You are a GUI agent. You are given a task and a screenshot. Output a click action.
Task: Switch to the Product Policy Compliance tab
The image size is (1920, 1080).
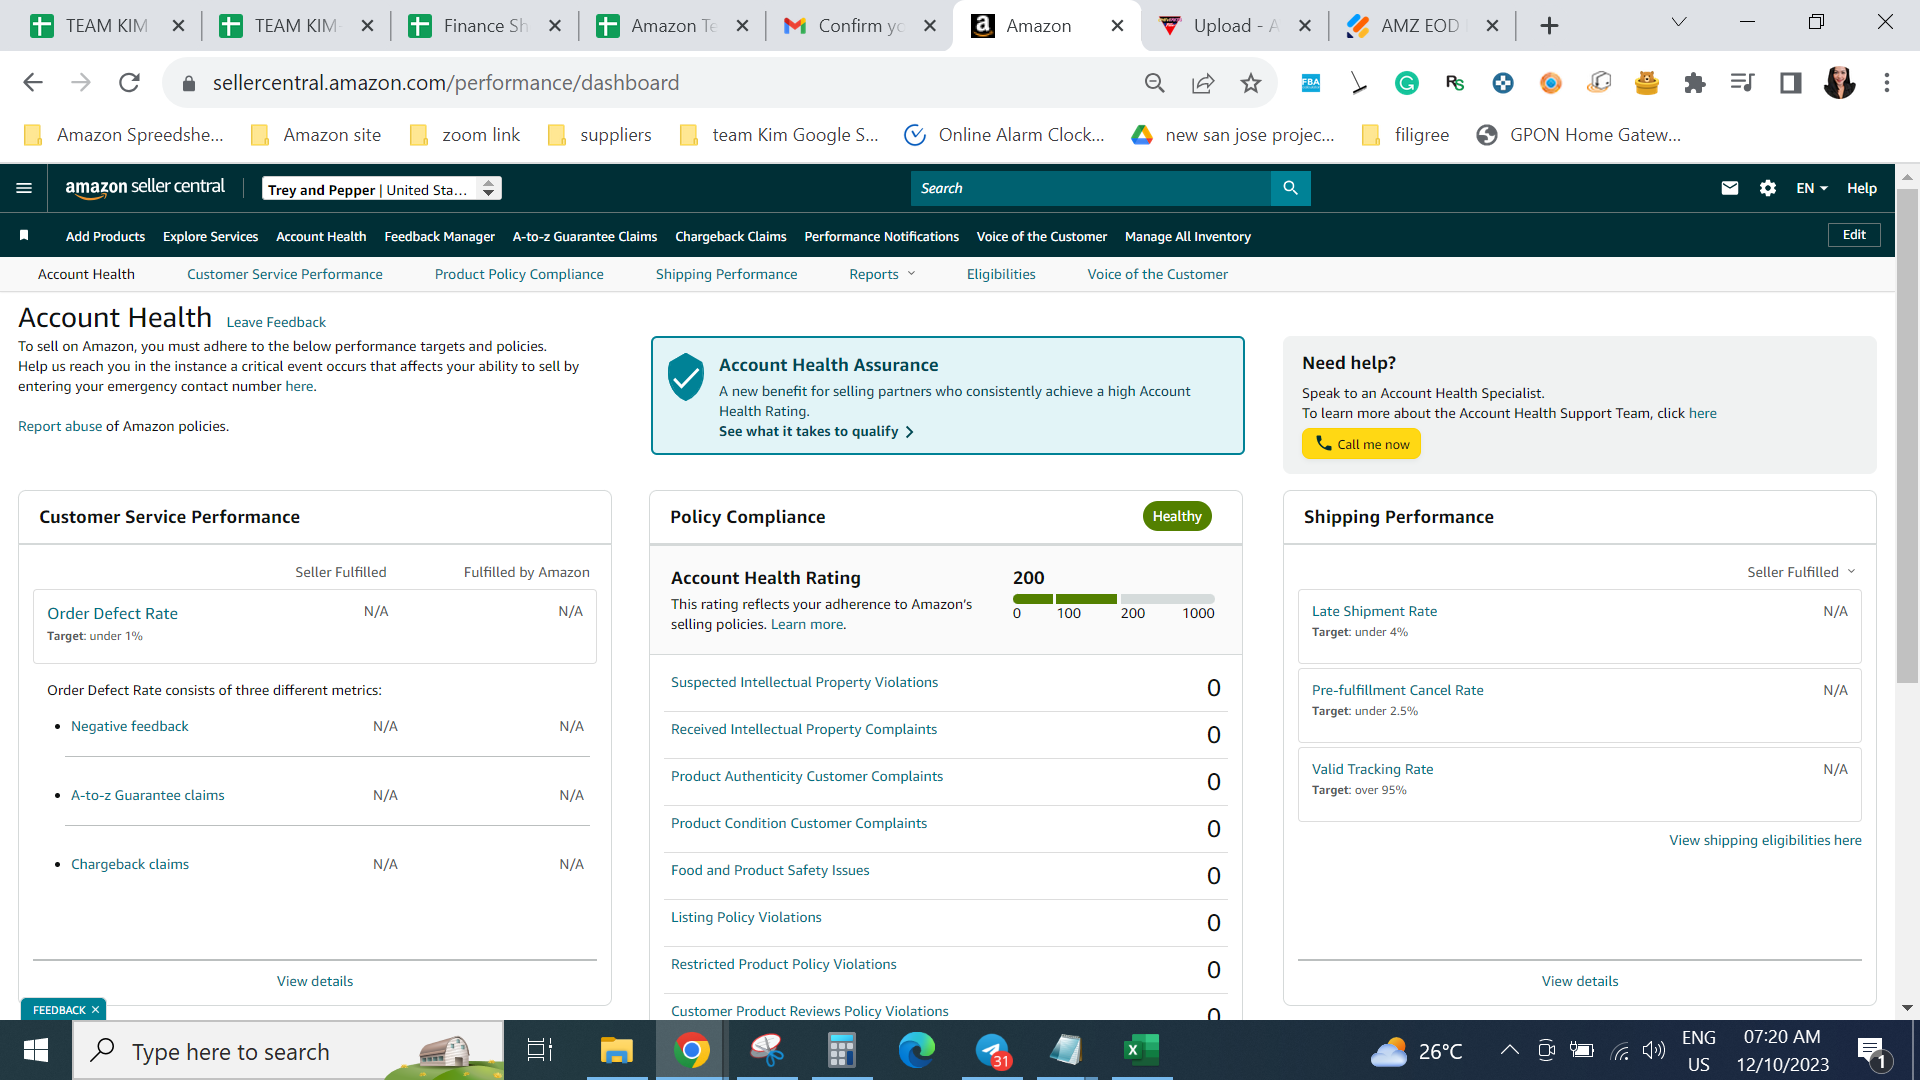pos(519,274)
